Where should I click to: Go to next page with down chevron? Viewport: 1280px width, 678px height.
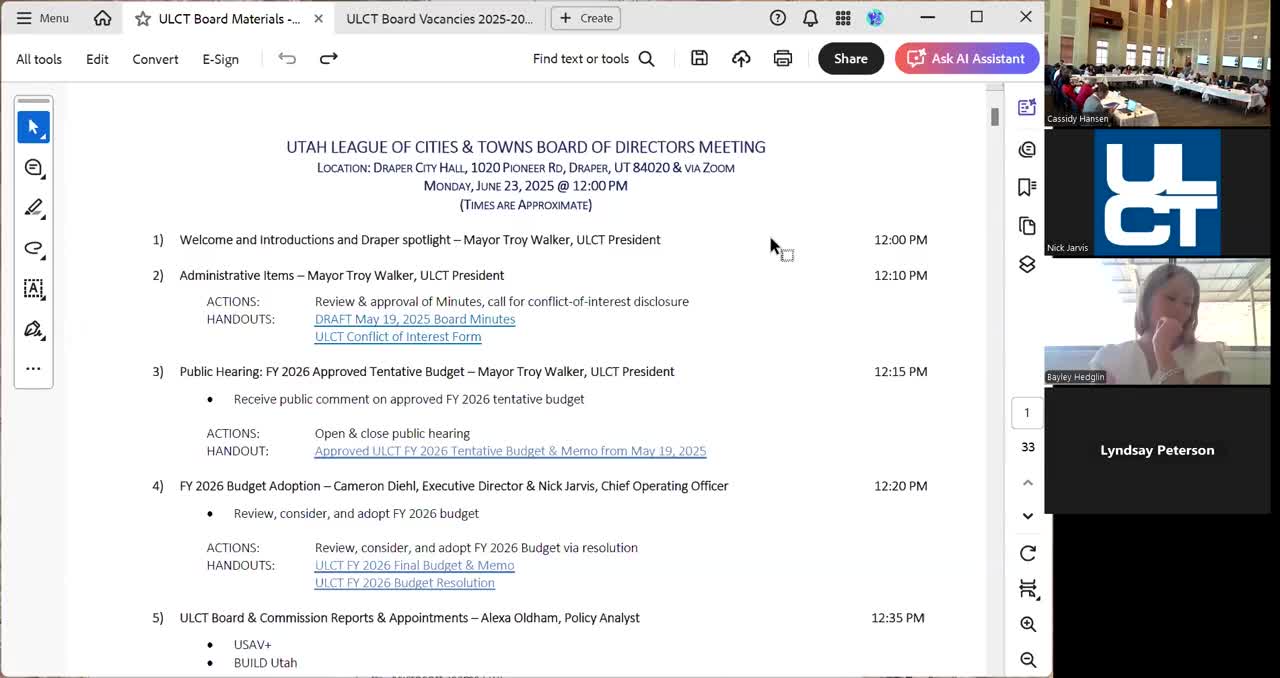pyautogui.click(x=1027, y=516)
